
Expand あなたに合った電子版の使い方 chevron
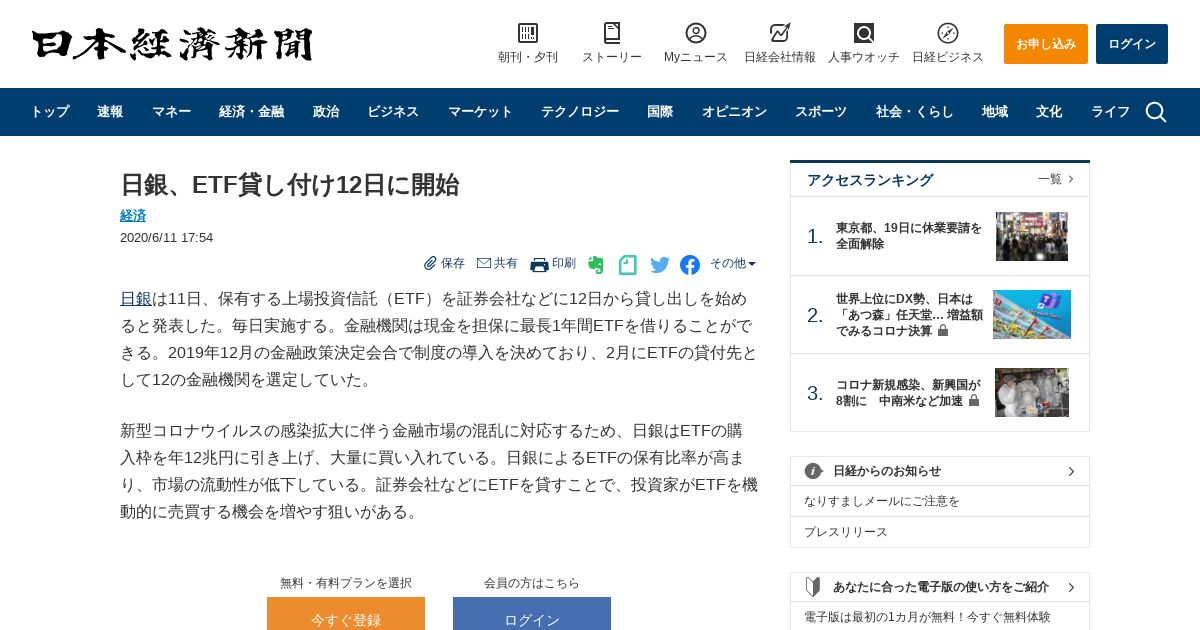point(1071,587)
